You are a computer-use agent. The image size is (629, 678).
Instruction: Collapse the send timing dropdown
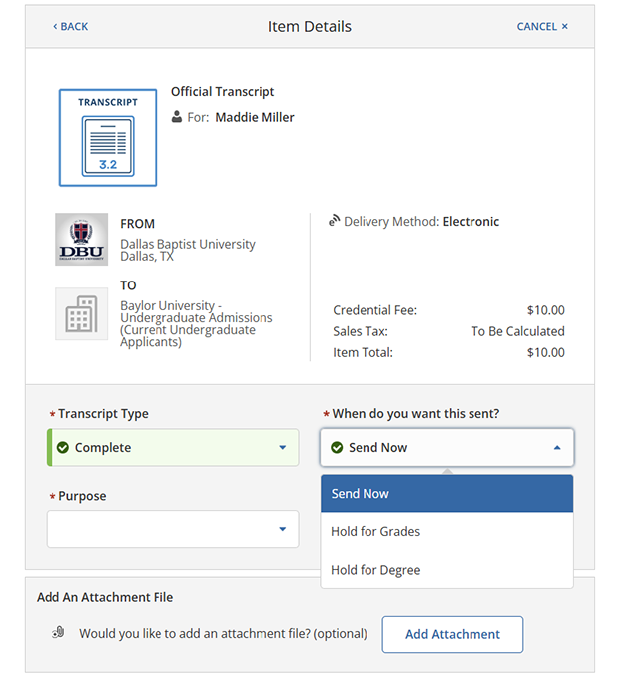click(557, 448)
